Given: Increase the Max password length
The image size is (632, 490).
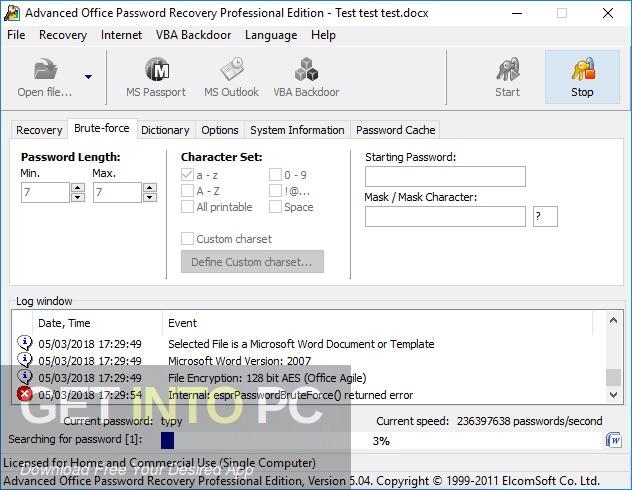Looking at the screenshot, I should tap(150, 187).
